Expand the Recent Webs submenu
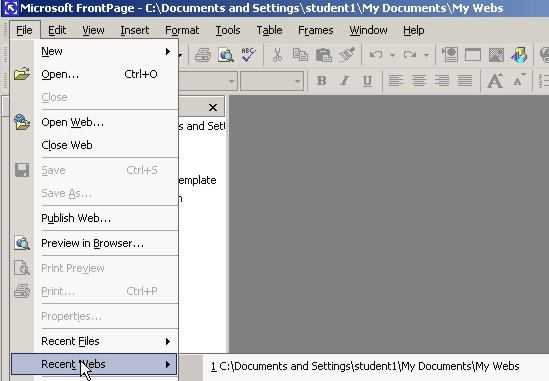The image size is (549, 381). [x=94, y=364]
